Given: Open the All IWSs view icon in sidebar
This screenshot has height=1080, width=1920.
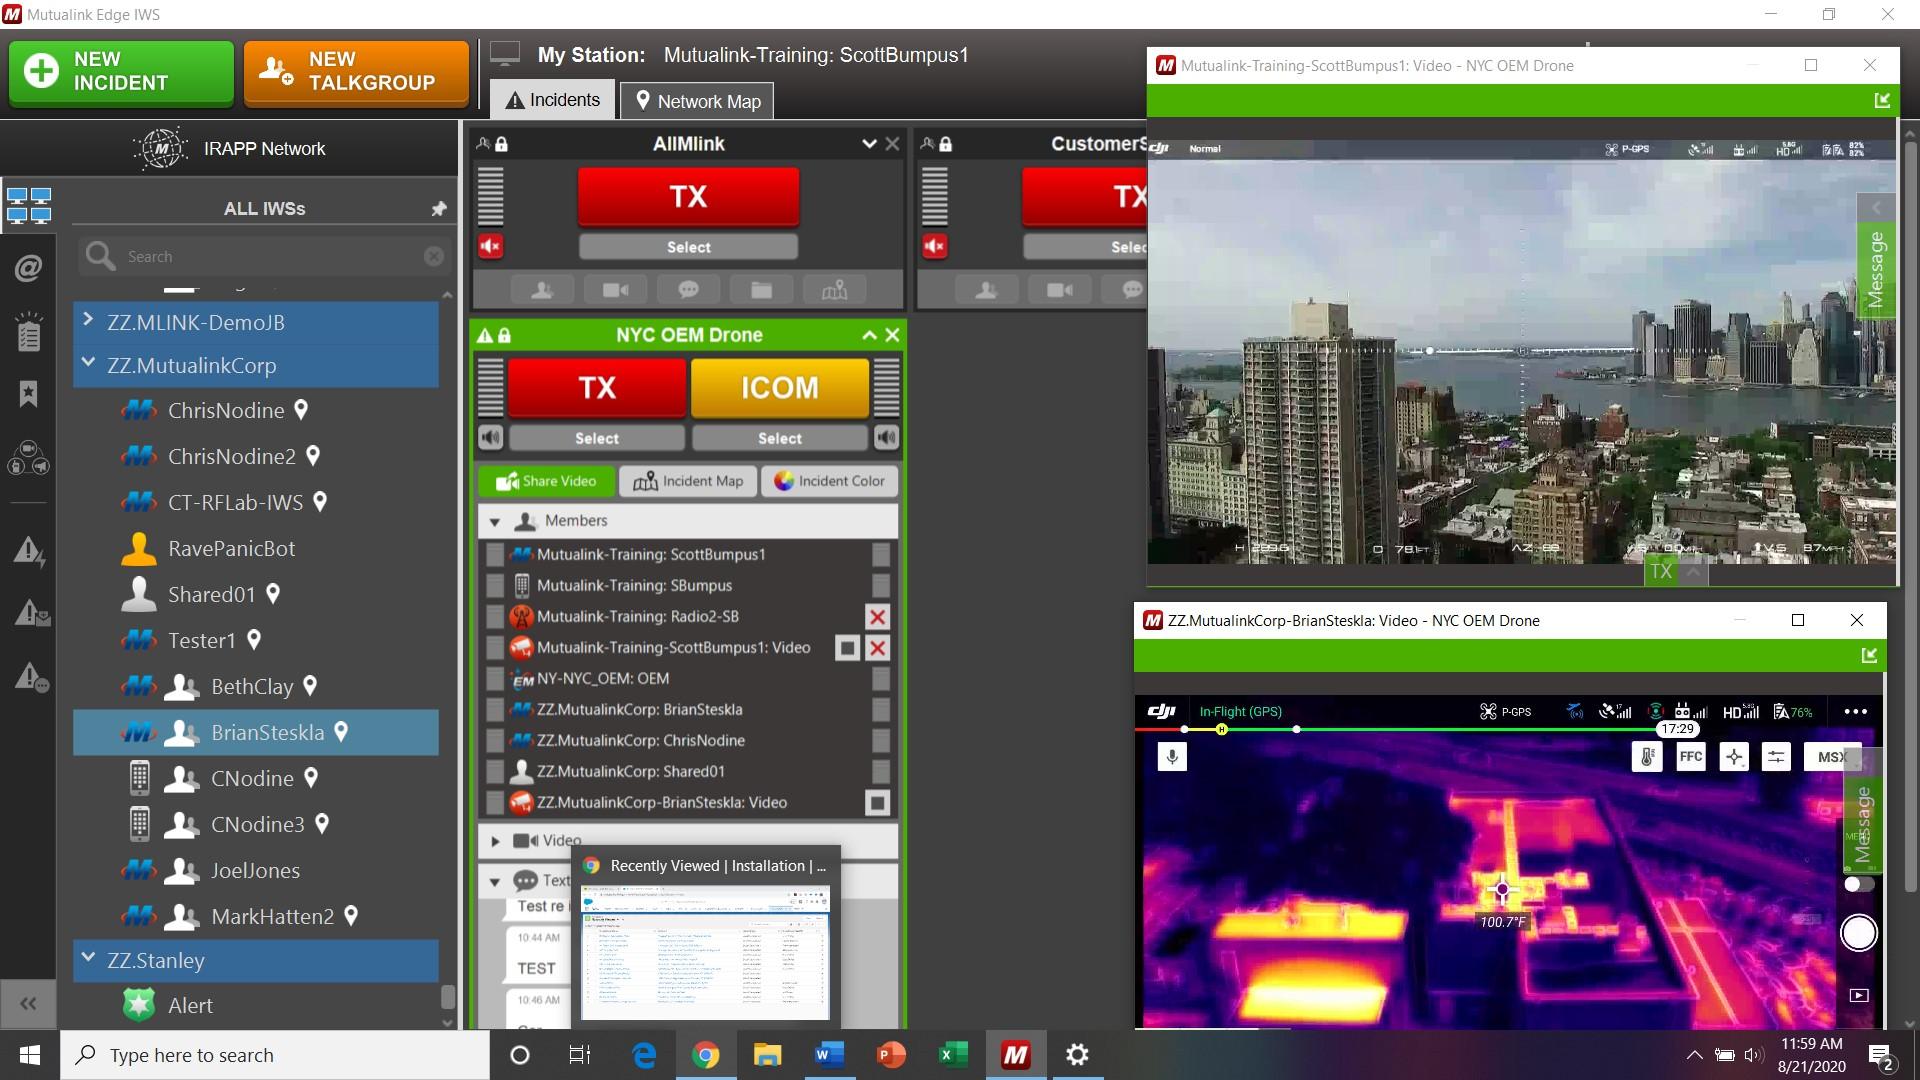Looking at the screenshot, I should [x=29, y=205].
